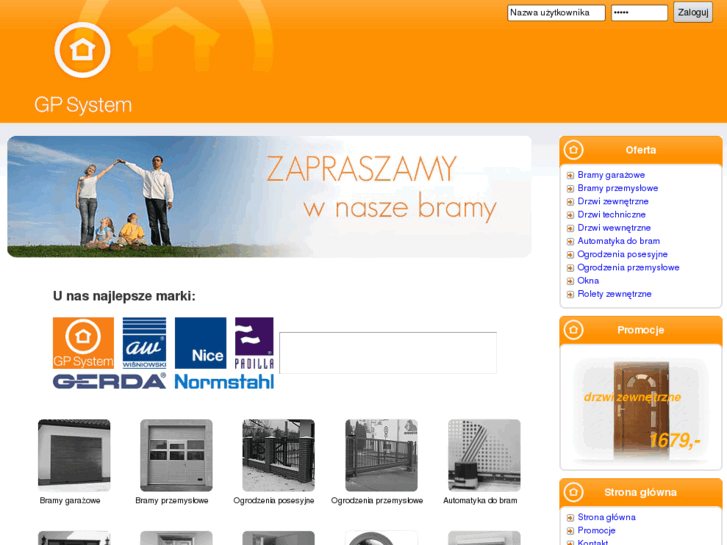Open the Automatyka do bram thumbnail
The image size is (727, 545).
pyautogui.click(x=484, y=455)
